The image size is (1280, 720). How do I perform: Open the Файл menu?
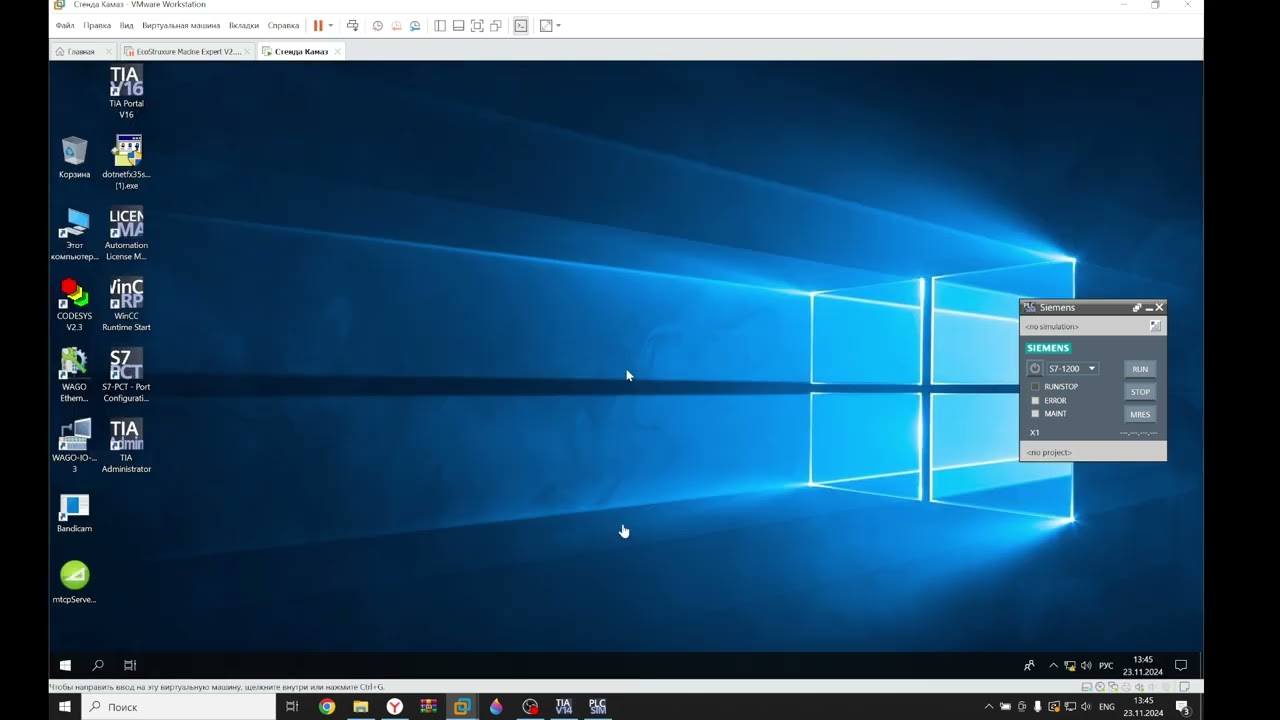[x=65, y=26]
